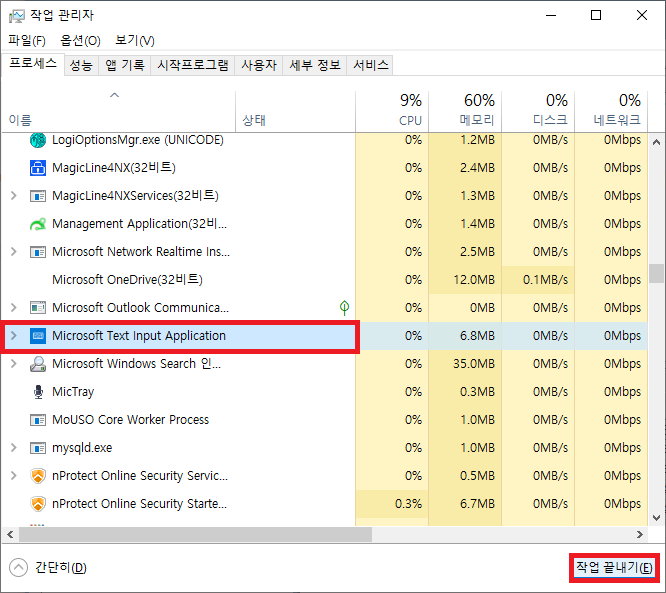Switch to the 성능 tab
Viewport: 666px width, 593px height.
(x=81, y=65)
